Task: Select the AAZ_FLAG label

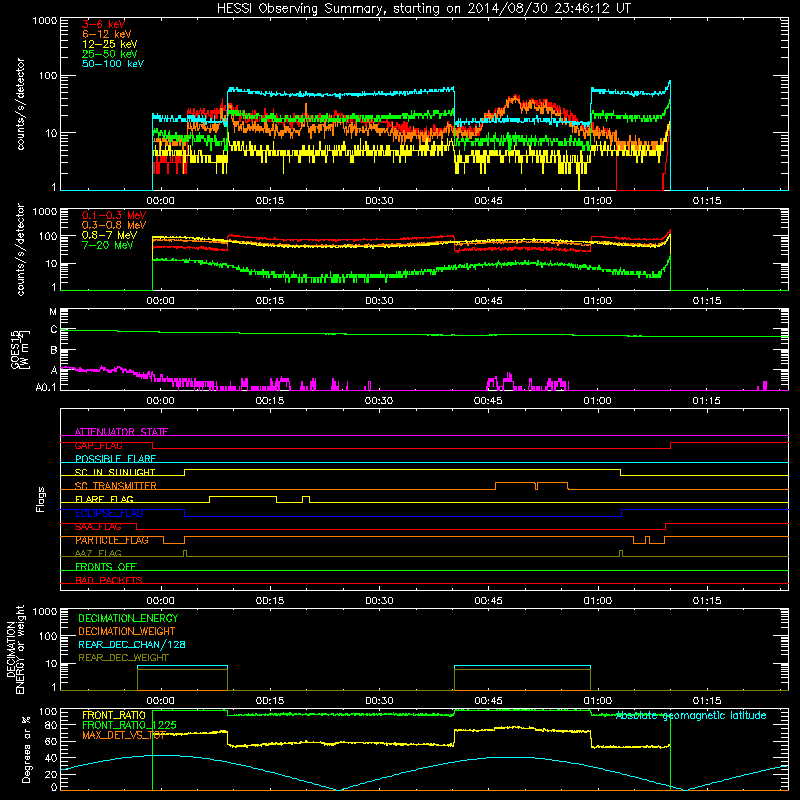Action: (98, 553)
